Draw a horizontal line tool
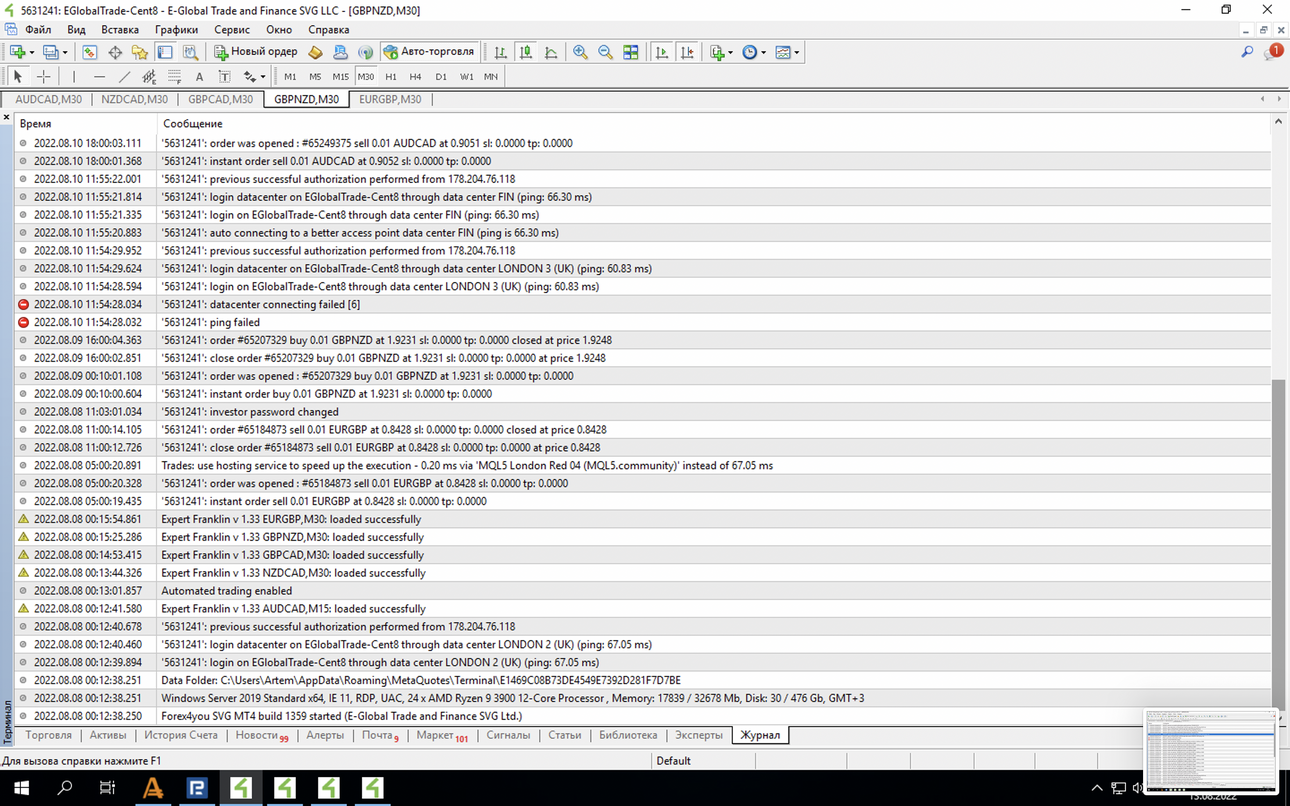This screenshot has height=806, width=1290. tap(99, 76)
